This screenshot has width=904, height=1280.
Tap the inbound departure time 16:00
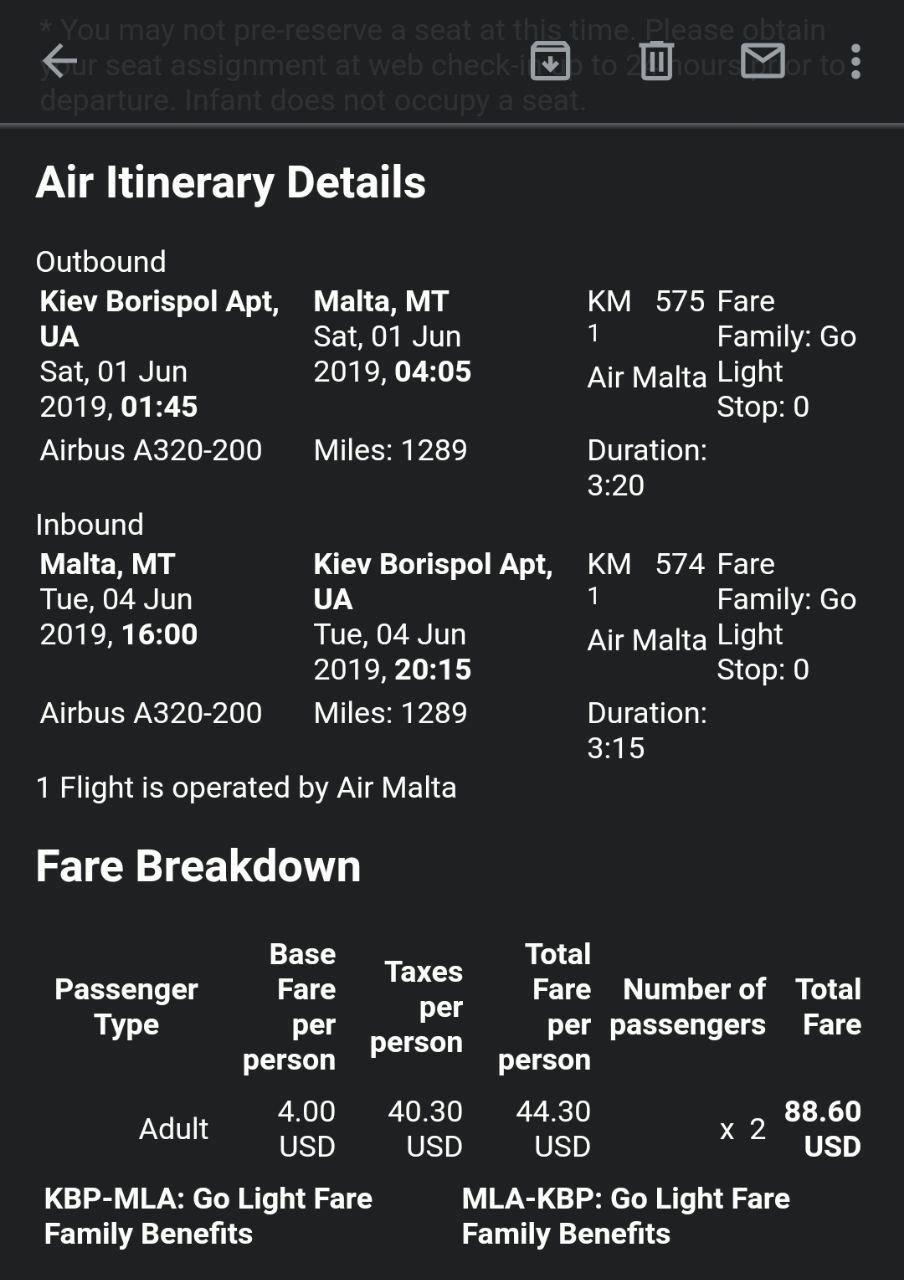click(159, 634)
